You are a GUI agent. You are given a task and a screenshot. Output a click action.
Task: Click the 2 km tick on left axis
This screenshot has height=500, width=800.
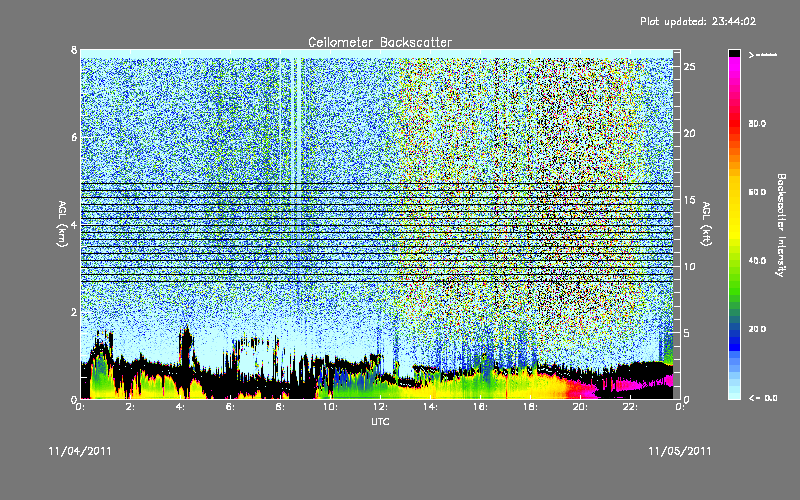pyautogui.click(x=74, y=312)
